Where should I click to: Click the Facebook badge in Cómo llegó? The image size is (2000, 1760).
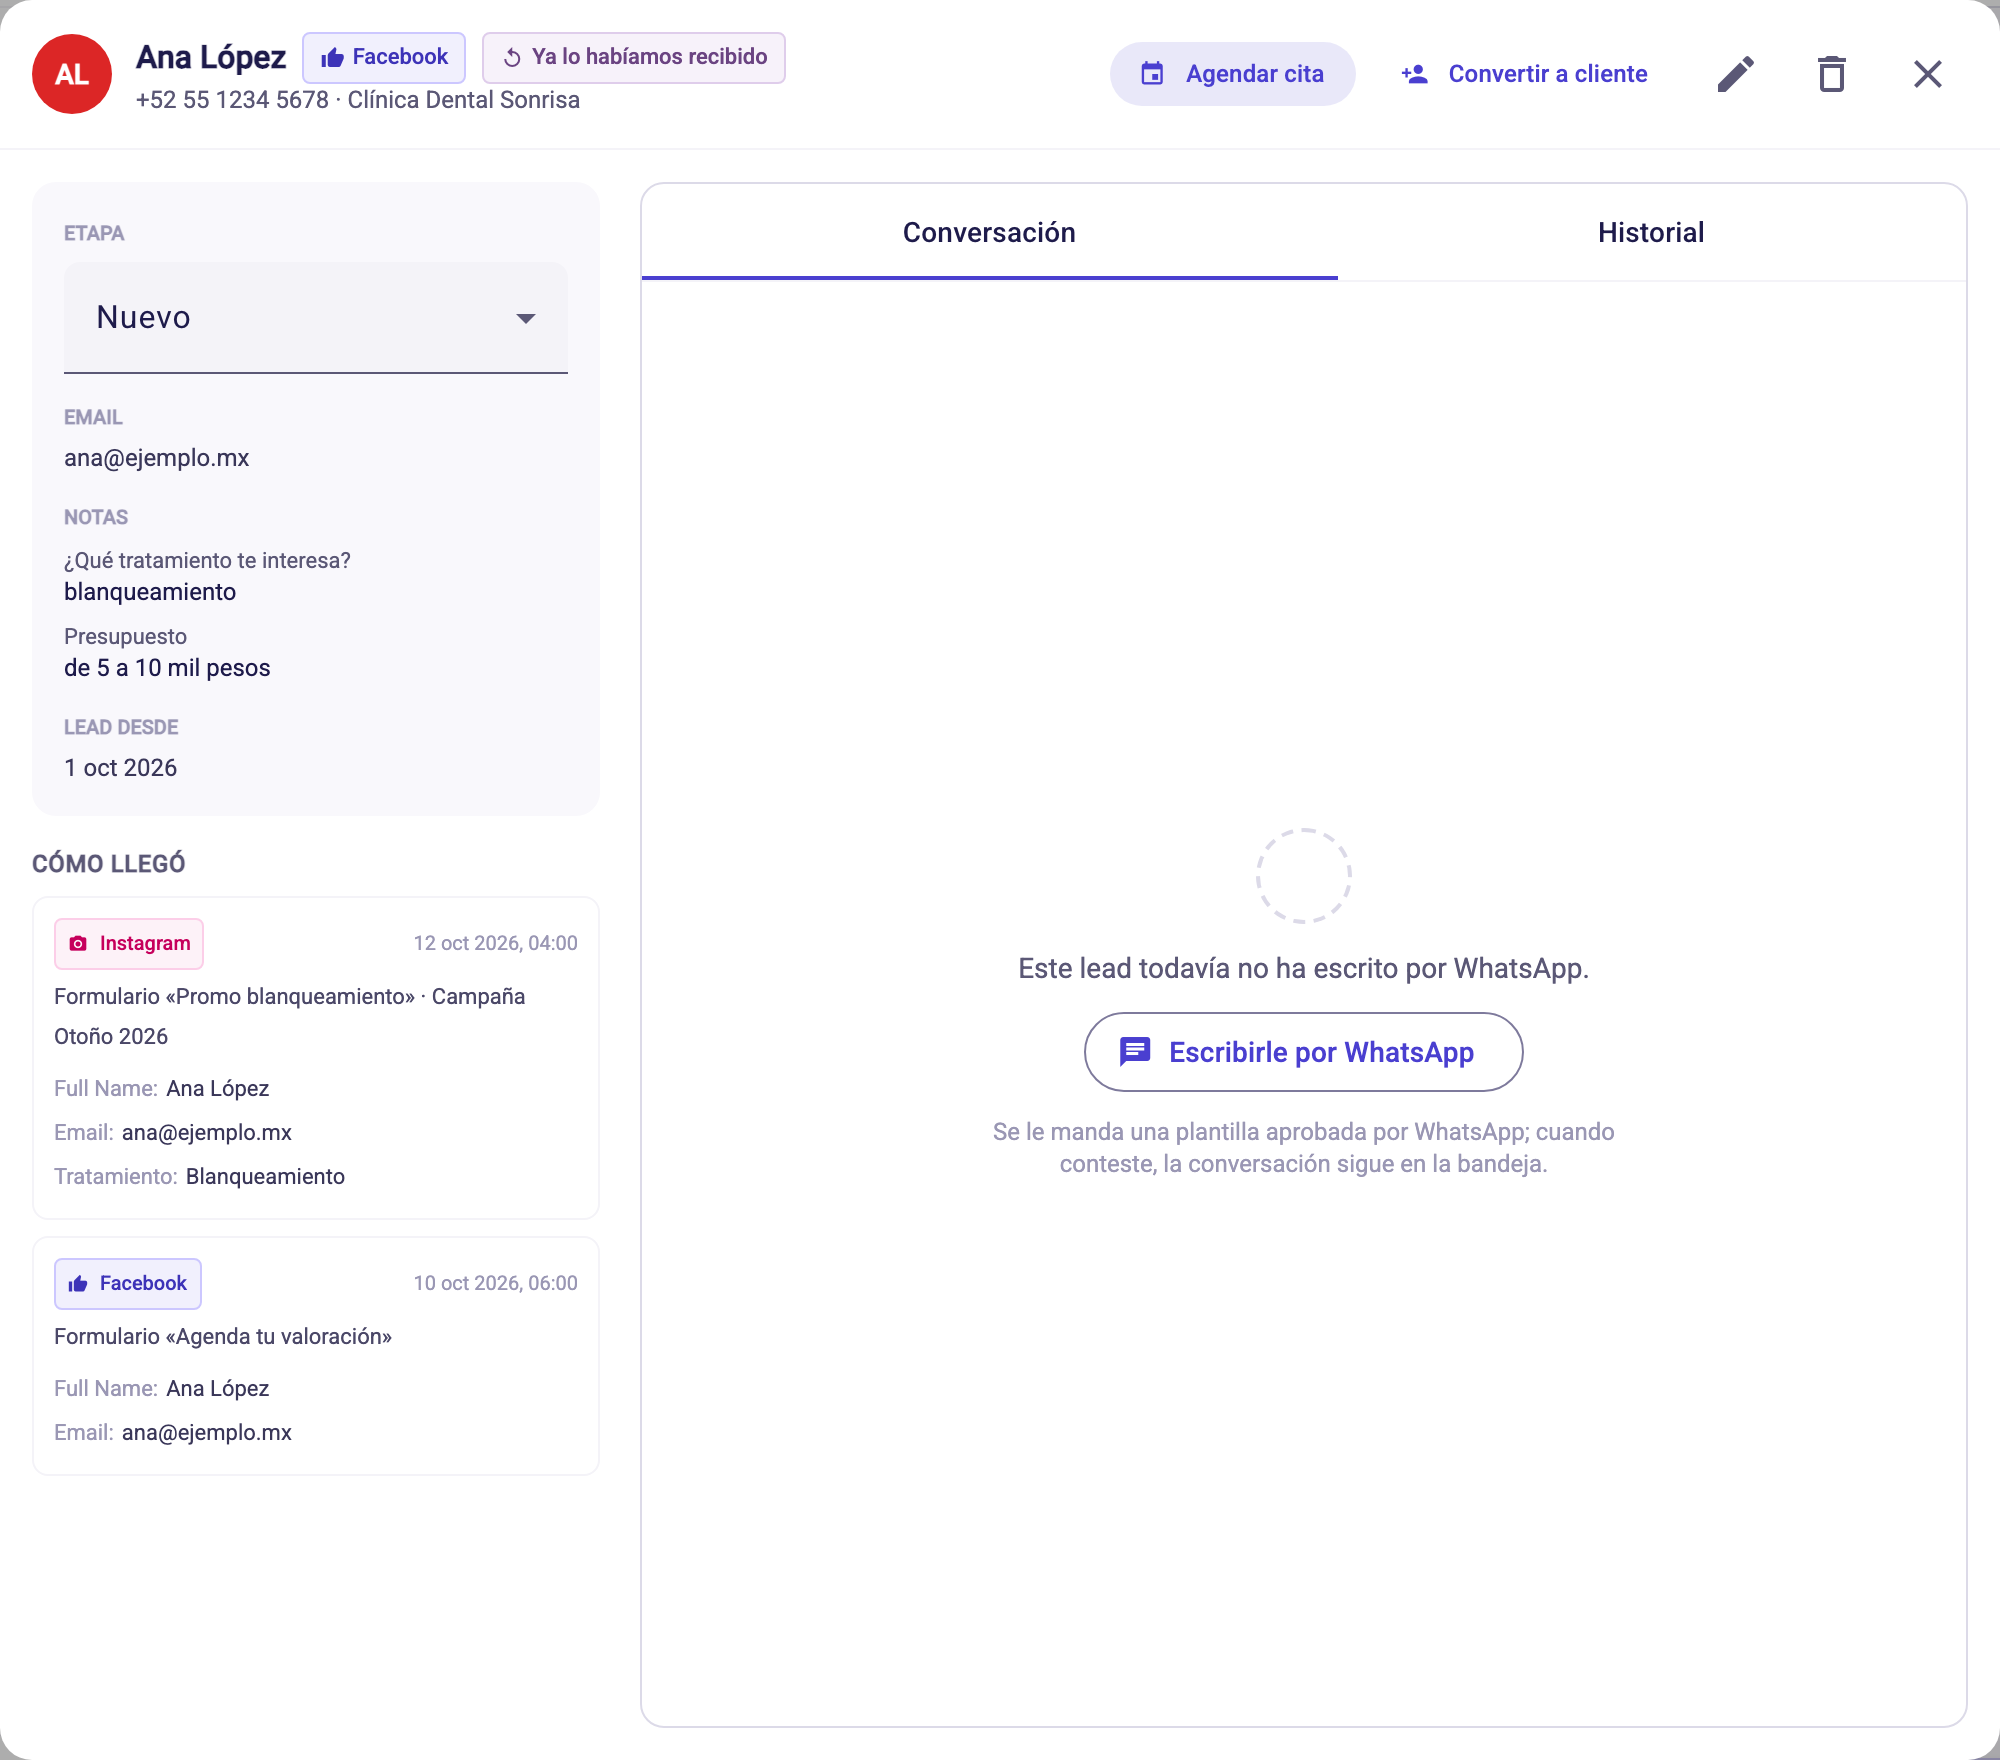pyautogui.click(x=128, y=1284)
